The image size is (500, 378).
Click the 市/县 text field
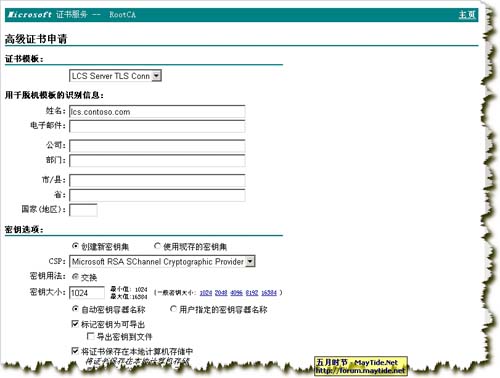click(157, 180)
